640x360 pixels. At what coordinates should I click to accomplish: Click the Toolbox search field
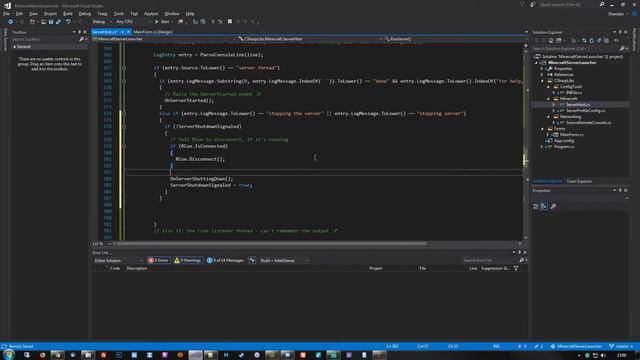click(45, 39)
